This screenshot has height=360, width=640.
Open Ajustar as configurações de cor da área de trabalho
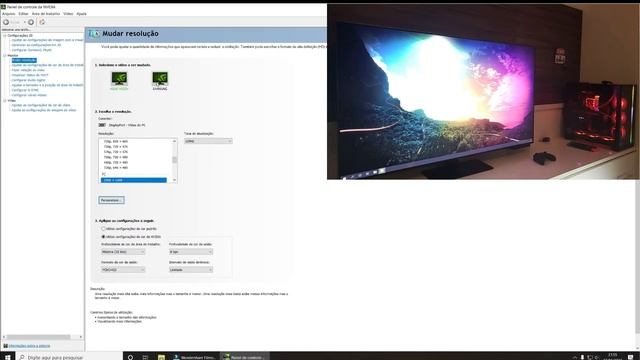coord(47,65)
